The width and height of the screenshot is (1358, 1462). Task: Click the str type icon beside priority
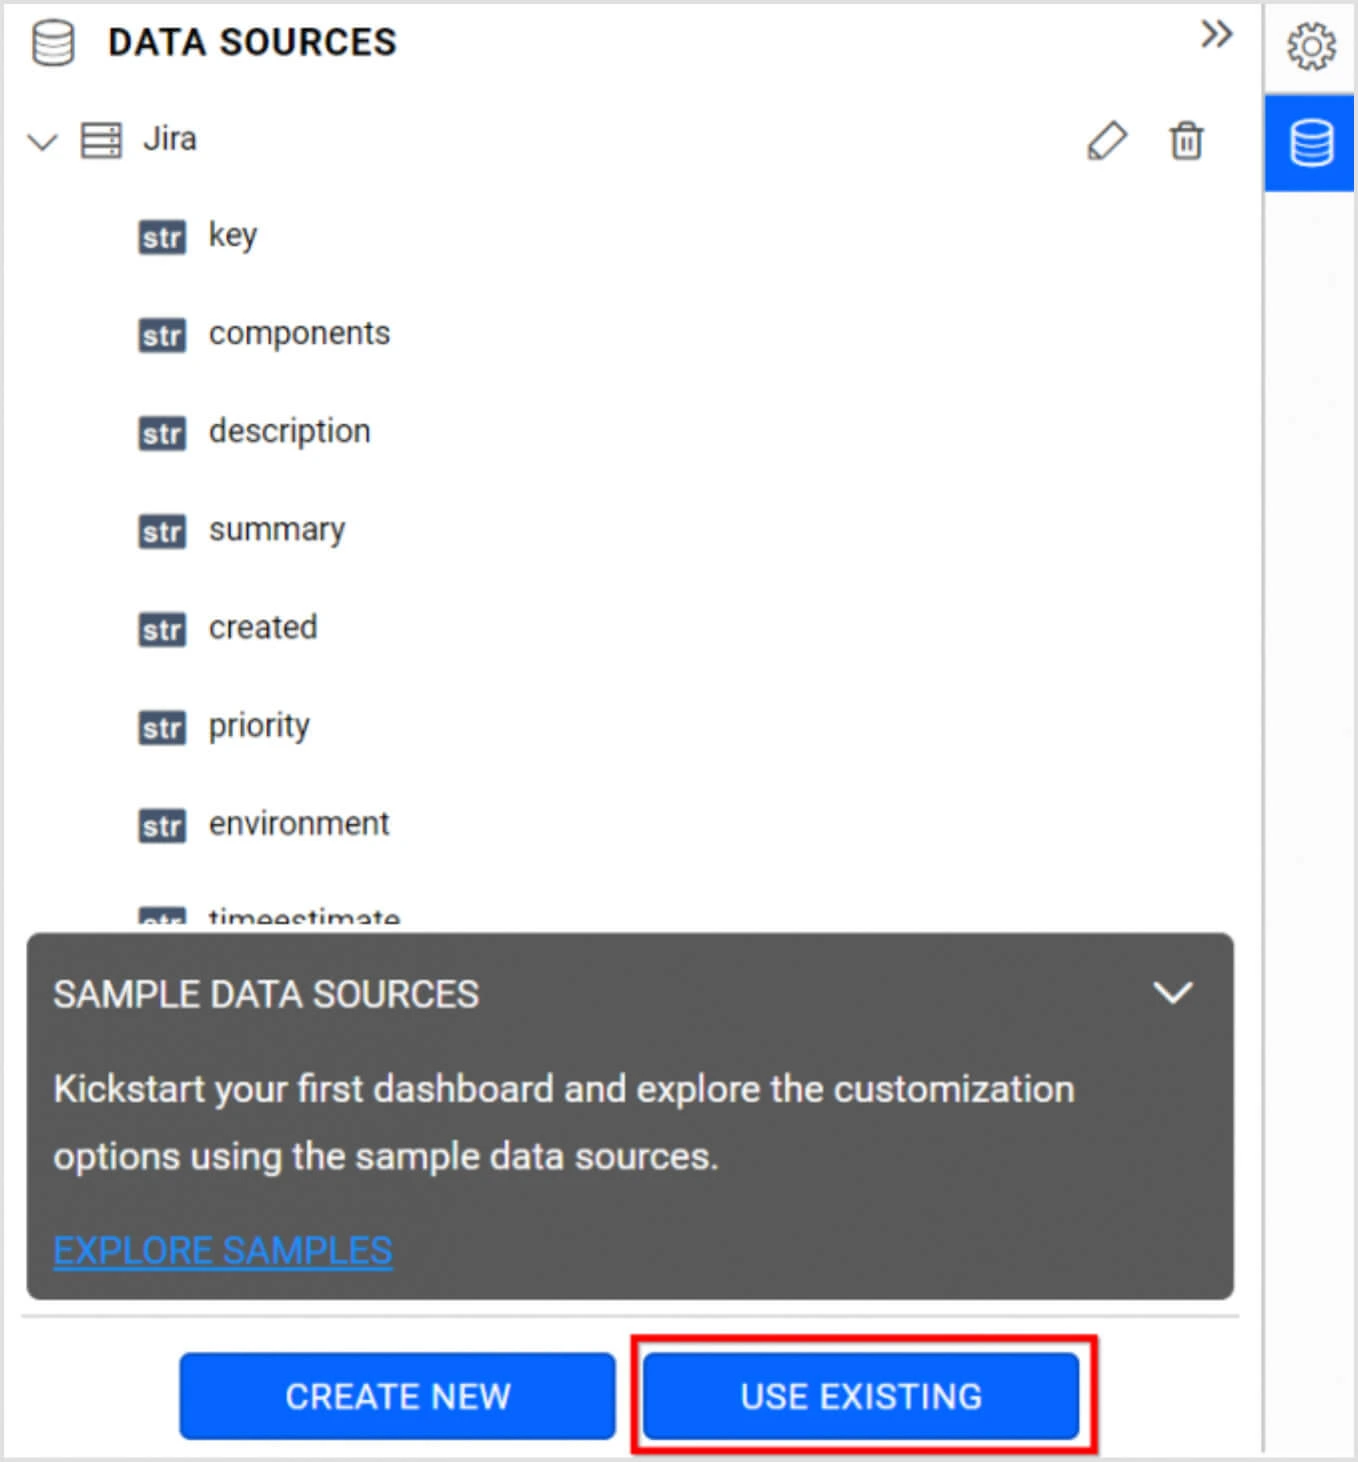(162, 727)
